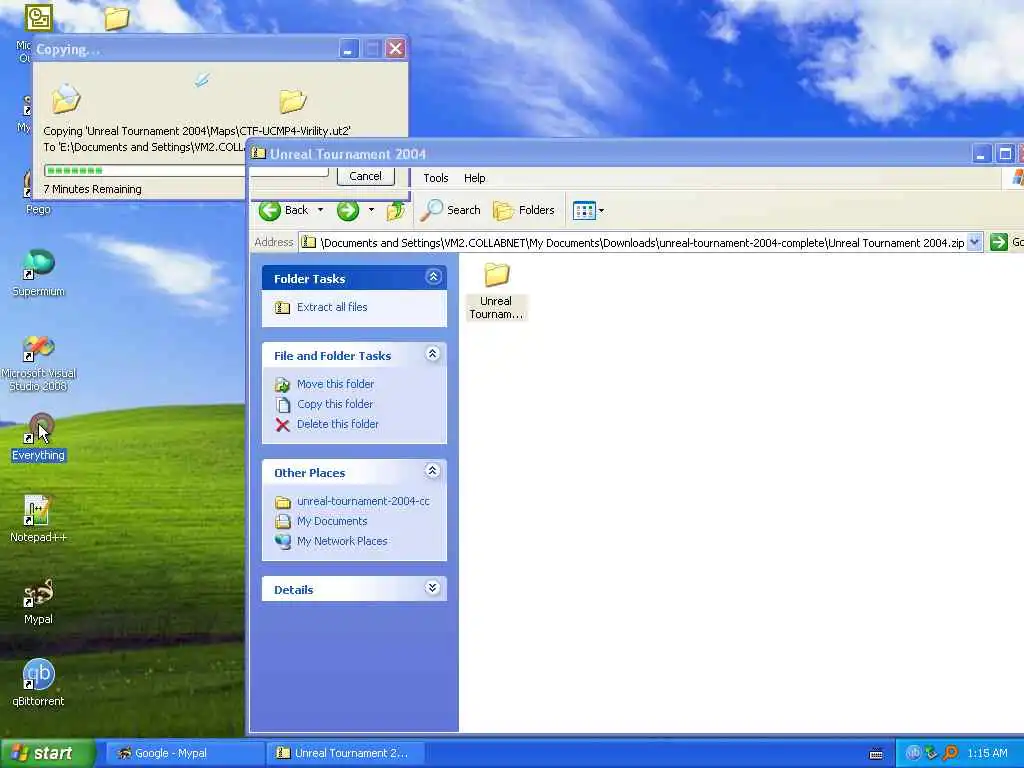This screenshot has height=768, width=1024.
Task: Minimize the Copying dialog
Action: click(349, 48)
